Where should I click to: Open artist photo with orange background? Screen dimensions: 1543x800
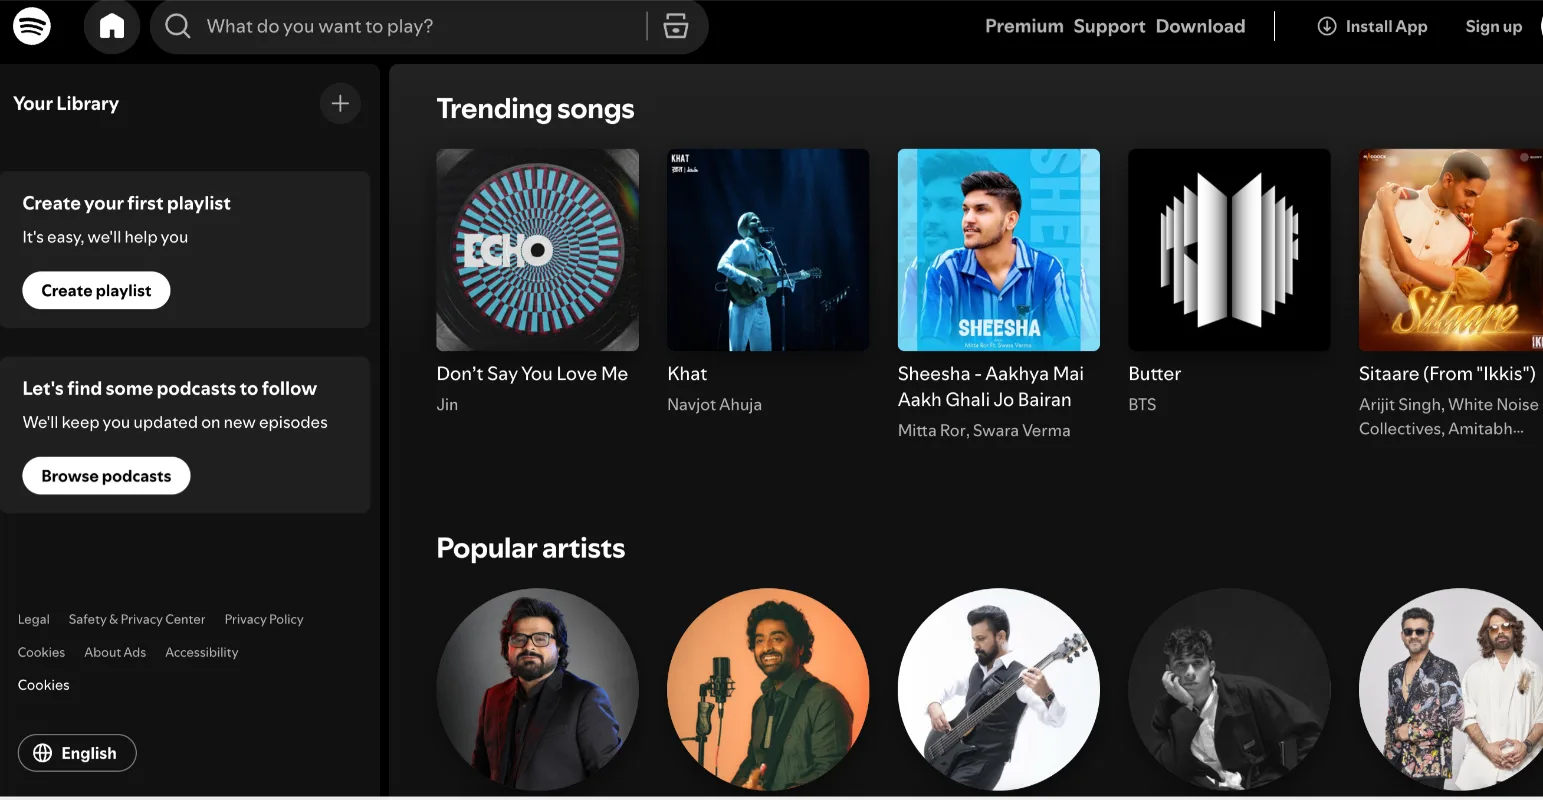pos(768,689)
